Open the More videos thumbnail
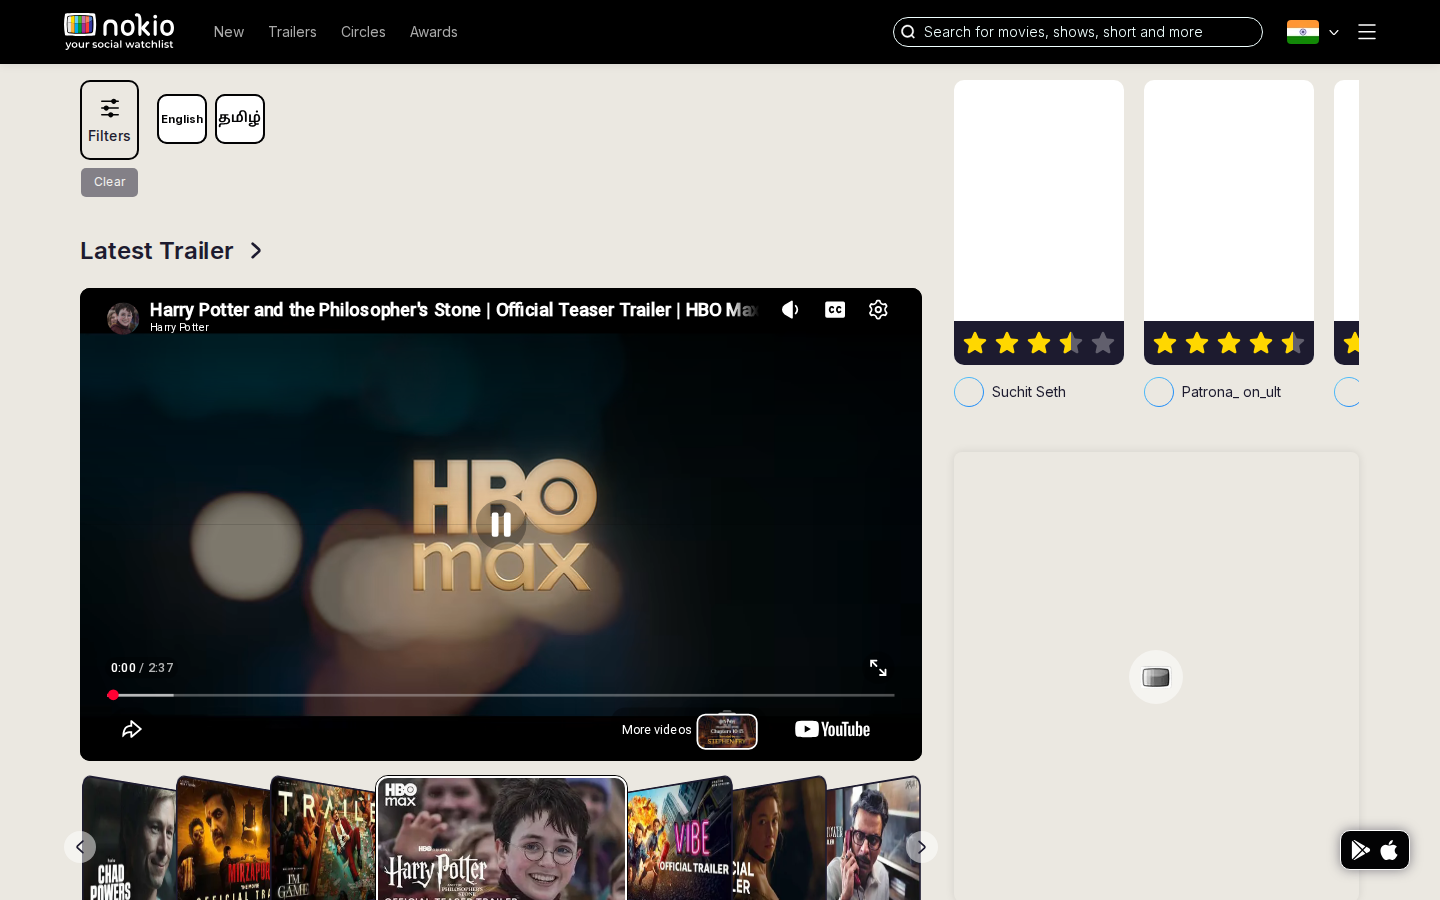 (x=727, y=731)
